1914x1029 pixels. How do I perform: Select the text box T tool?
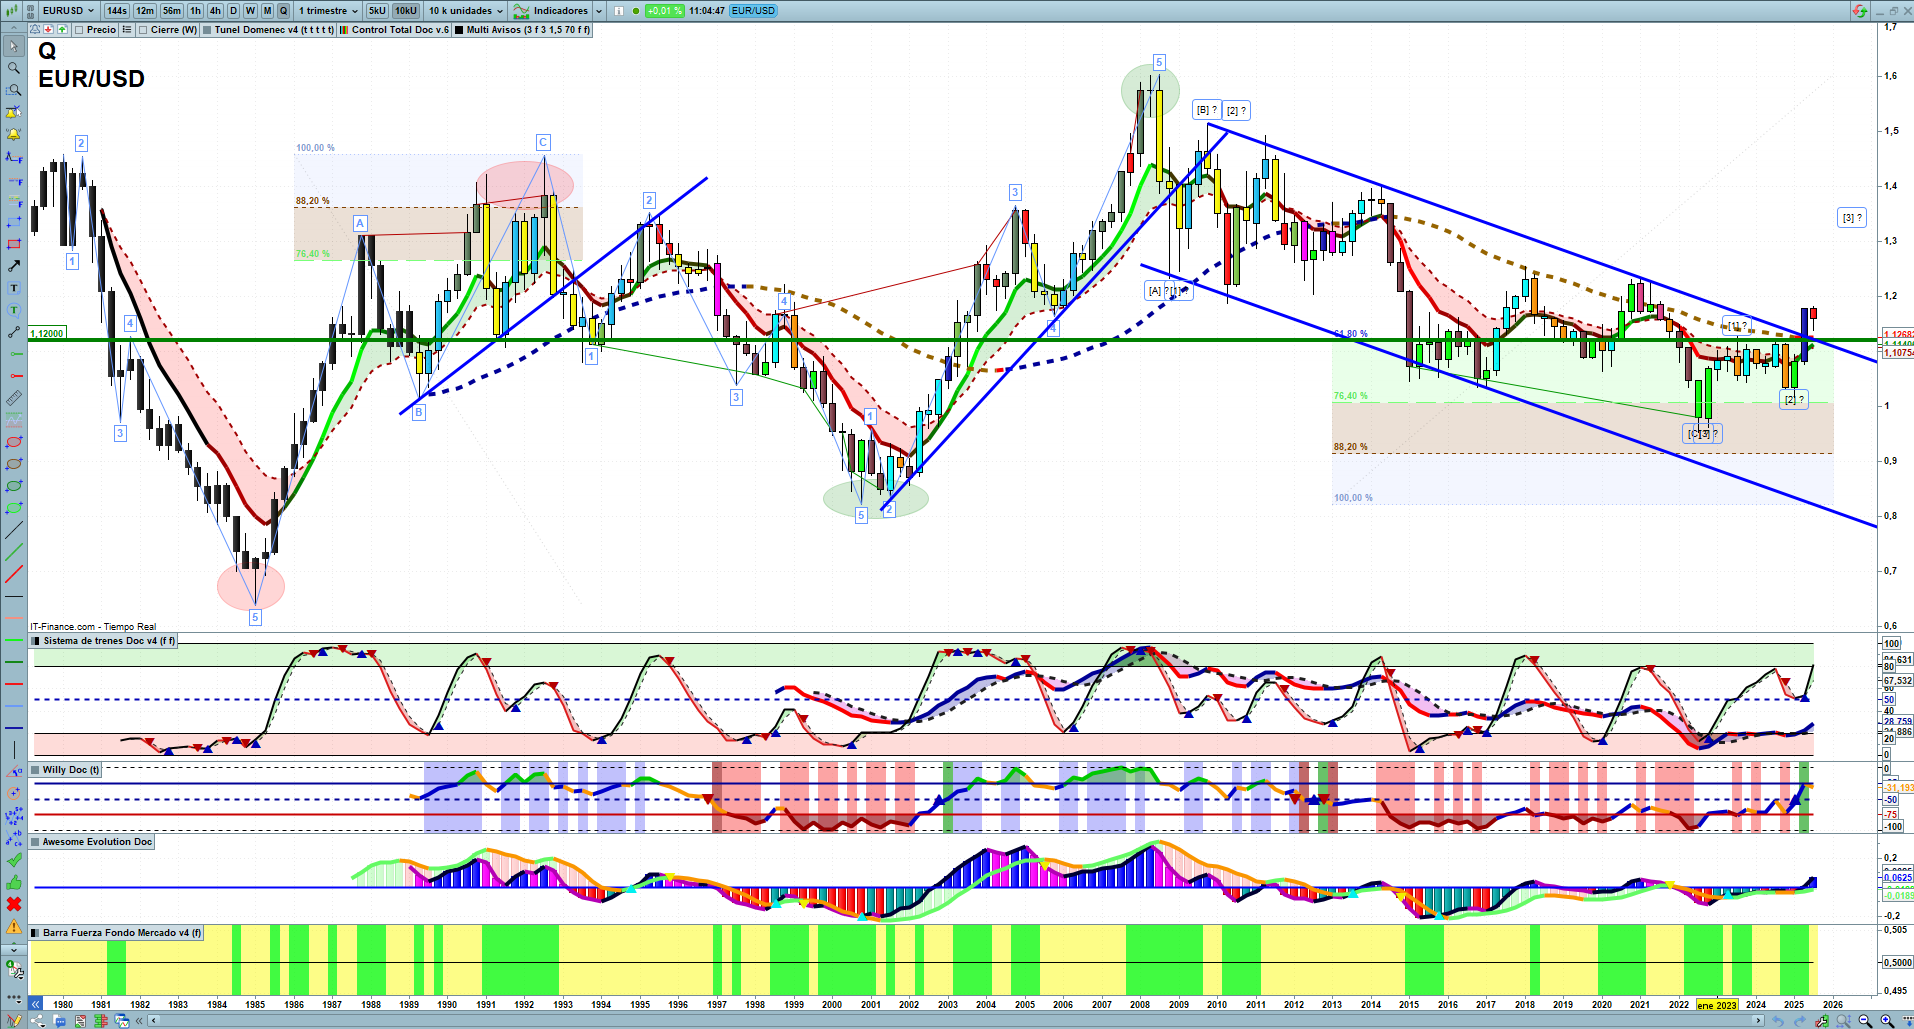pos(14,288)
